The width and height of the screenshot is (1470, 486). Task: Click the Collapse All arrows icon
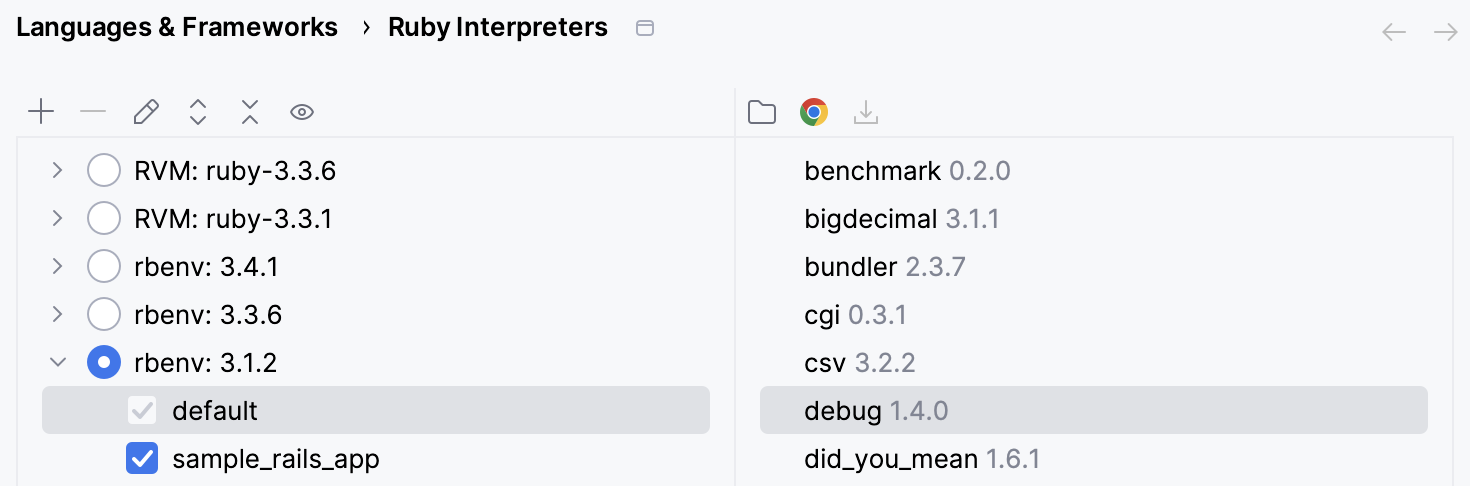tap(250, 112)
